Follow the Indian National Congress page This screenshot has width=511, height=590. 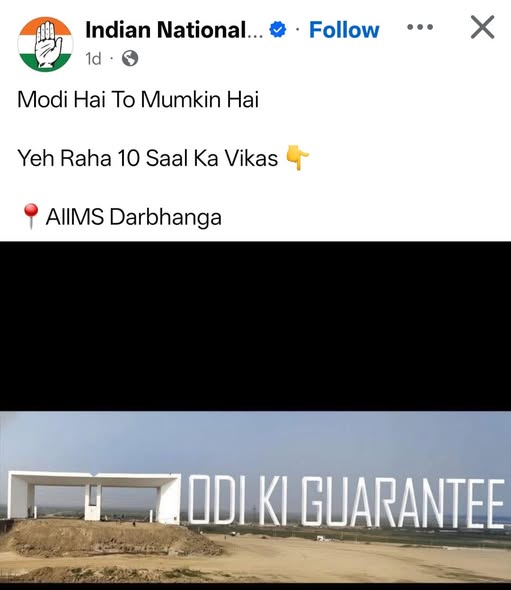click(344, 30)
